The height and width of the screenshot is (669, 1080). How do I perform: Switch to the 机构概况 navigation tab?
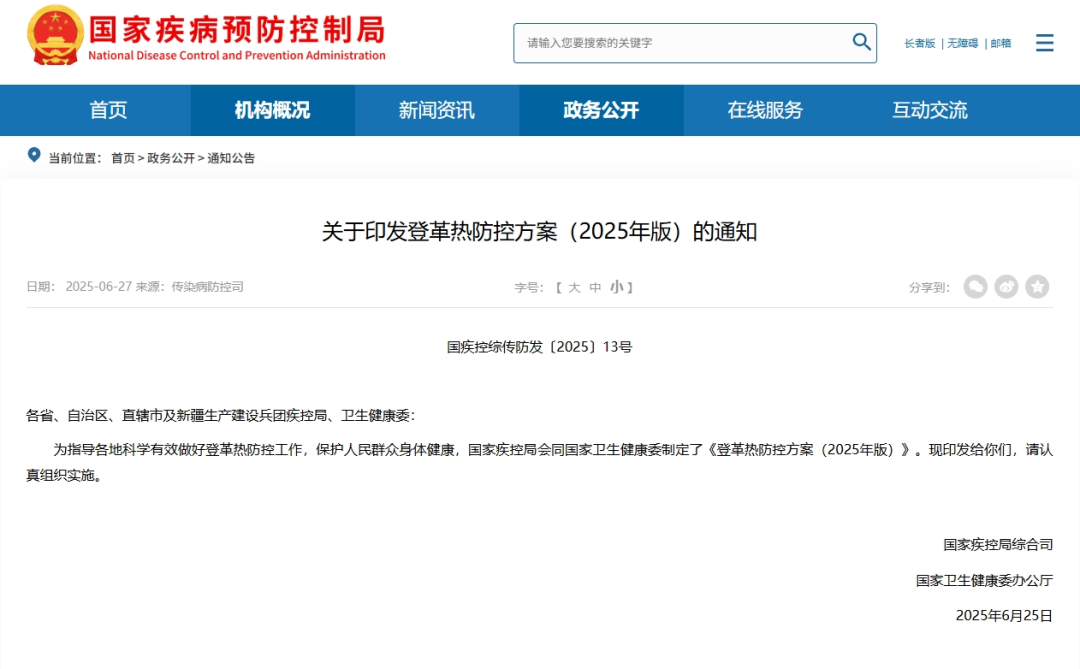tap(271, 110)
